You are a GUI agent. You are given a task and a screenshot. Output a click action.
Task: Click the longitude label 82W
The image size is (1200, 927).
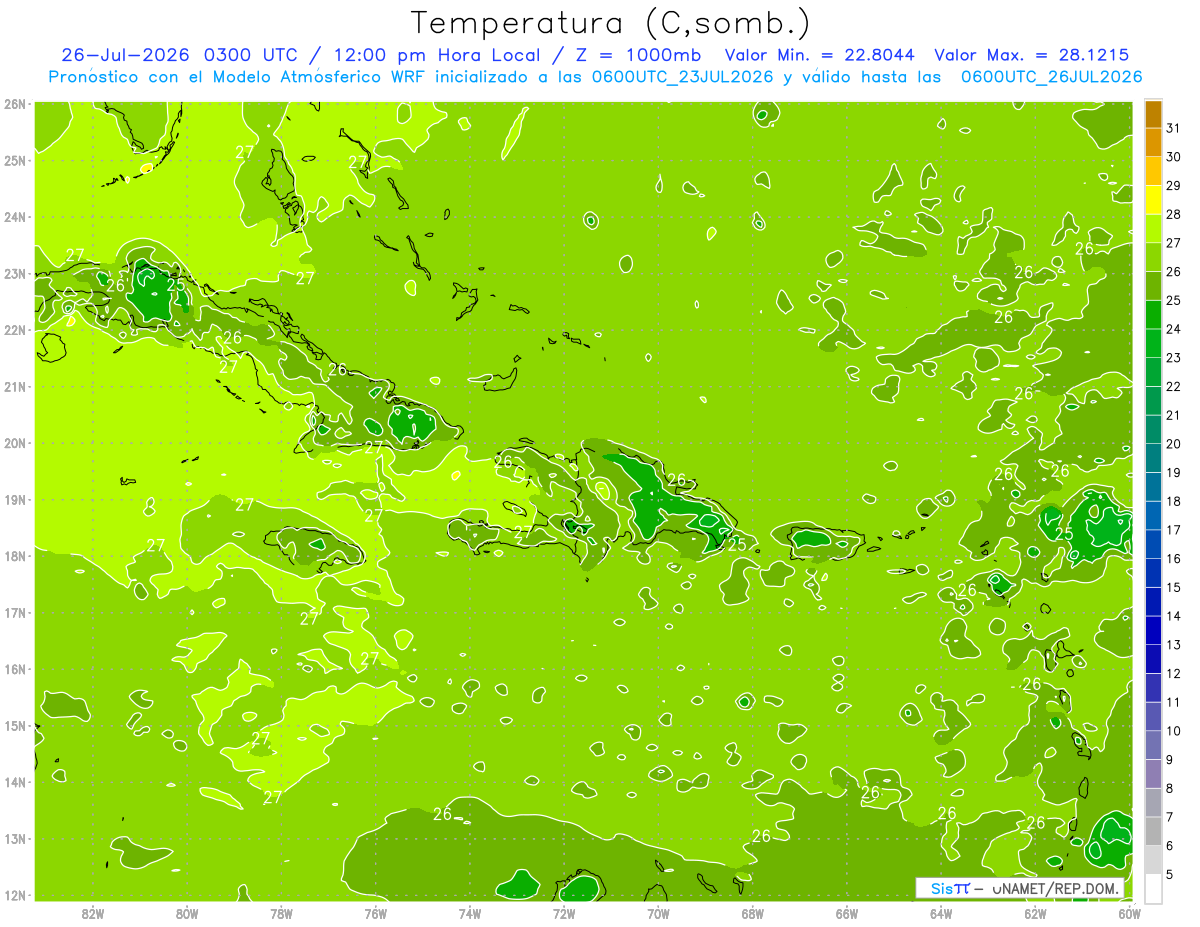(93, 913)
